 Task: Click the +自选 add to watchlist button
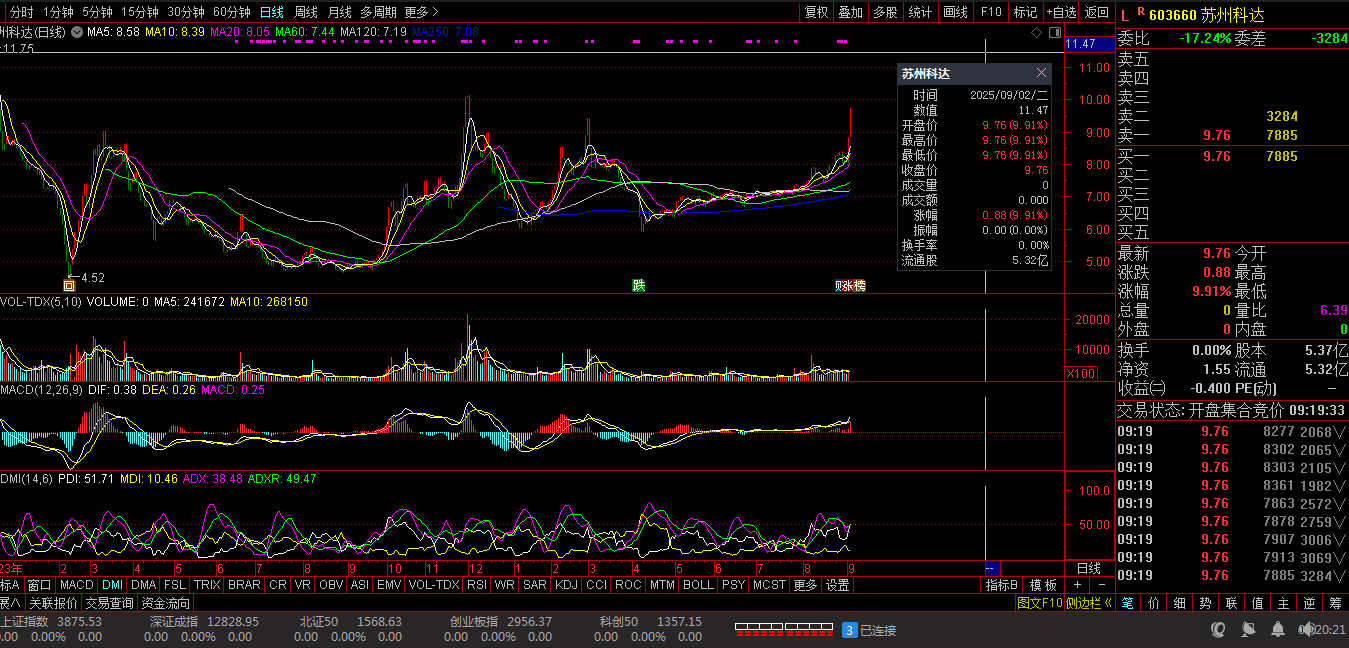1061,12
